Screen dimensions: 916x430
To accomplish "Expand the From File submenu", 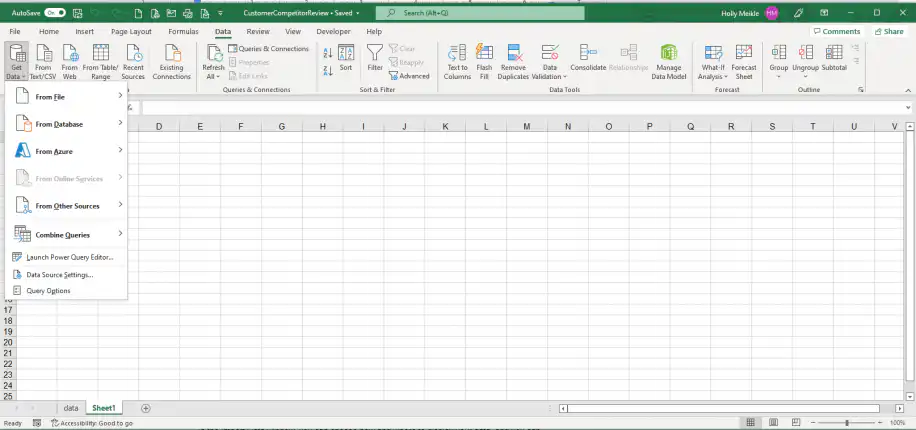I will click(x=66, y=96).
